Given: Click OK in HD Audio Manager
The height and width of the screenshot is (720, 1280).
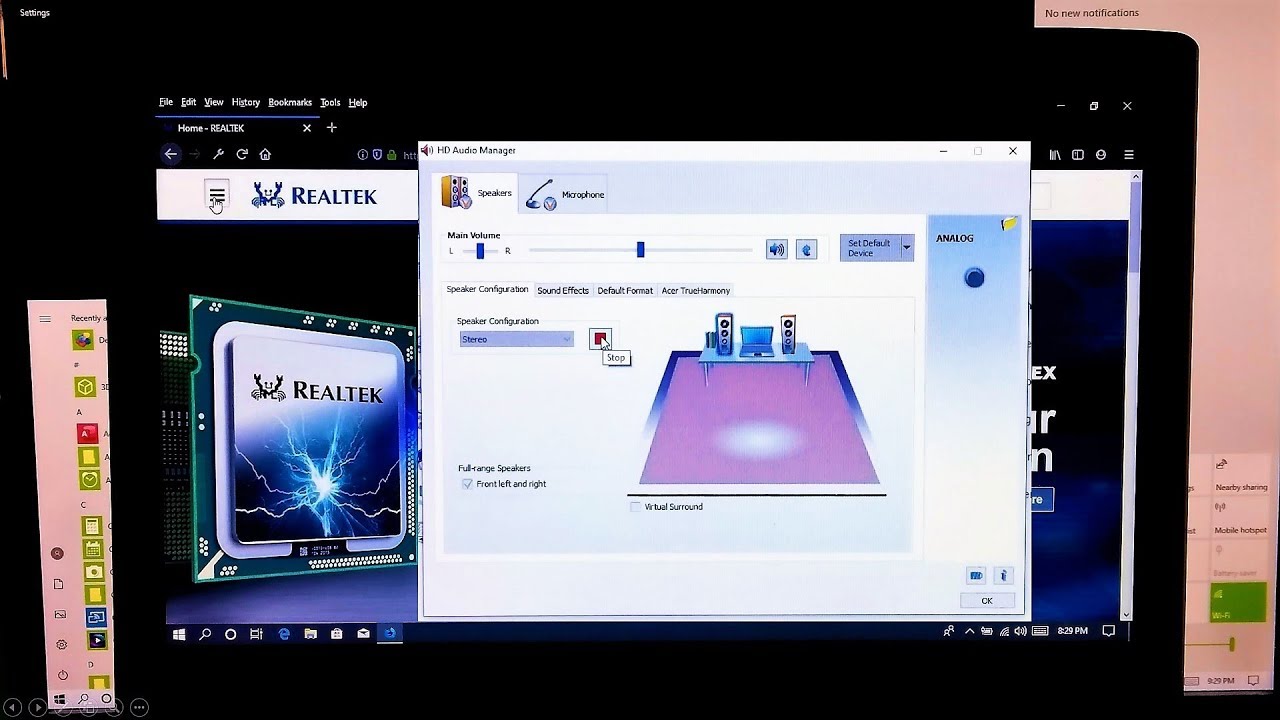Looking at the screenshot, I should coord(987,601).
